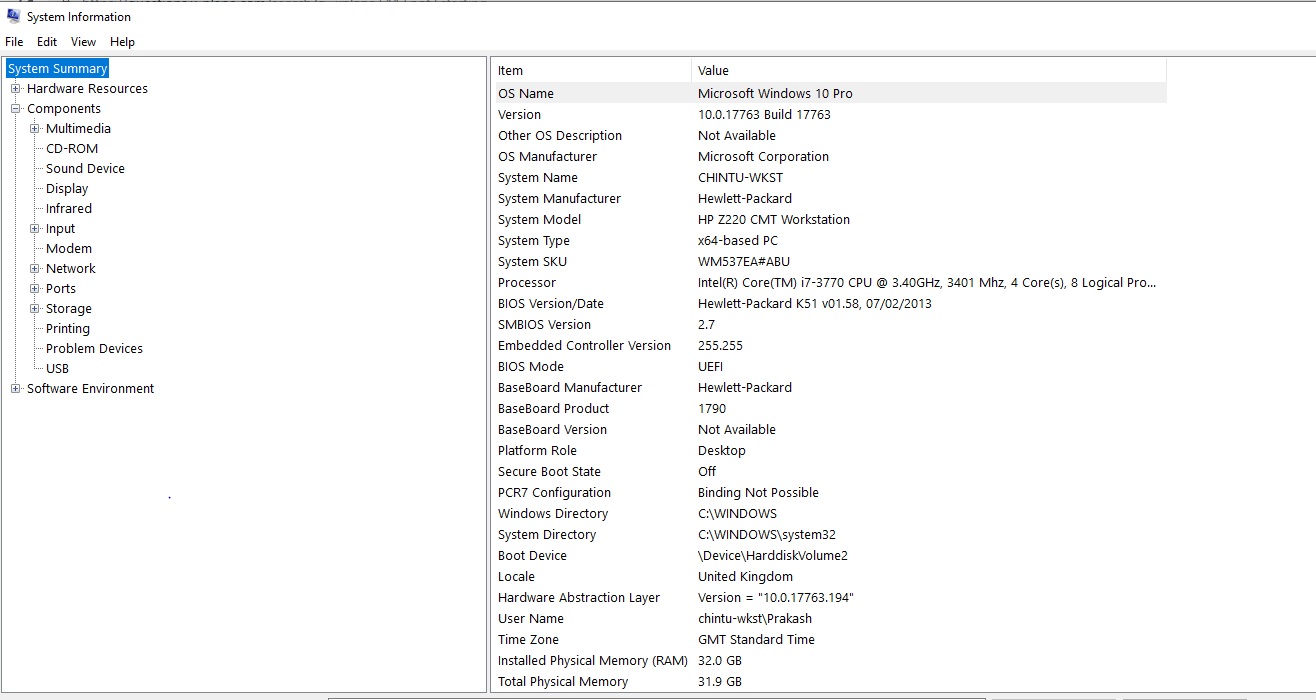
Task: Select the Boot Device row
Action: [829, 555]
